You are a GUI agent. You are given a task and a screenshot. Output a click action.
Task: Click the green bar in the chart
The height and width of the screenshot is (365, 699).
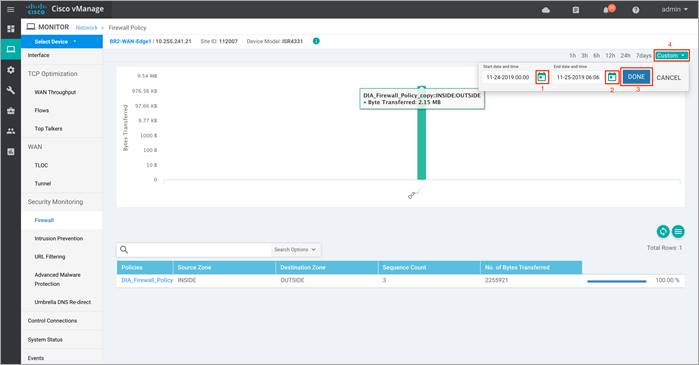[421, 133]
